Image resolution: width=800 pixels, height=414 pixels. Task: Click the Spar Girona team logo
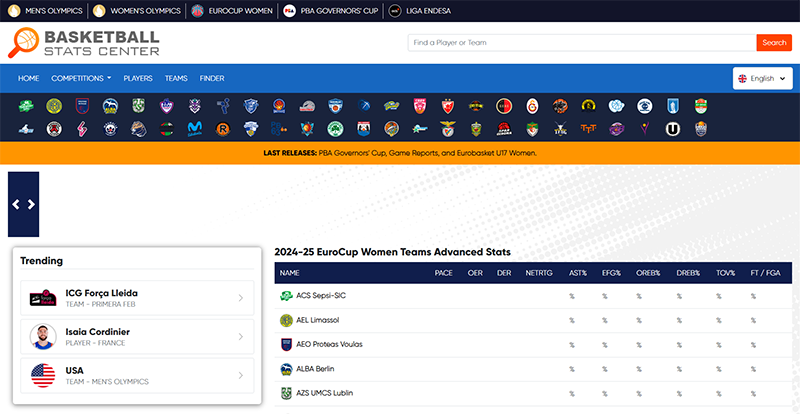[x=504, y=129]
